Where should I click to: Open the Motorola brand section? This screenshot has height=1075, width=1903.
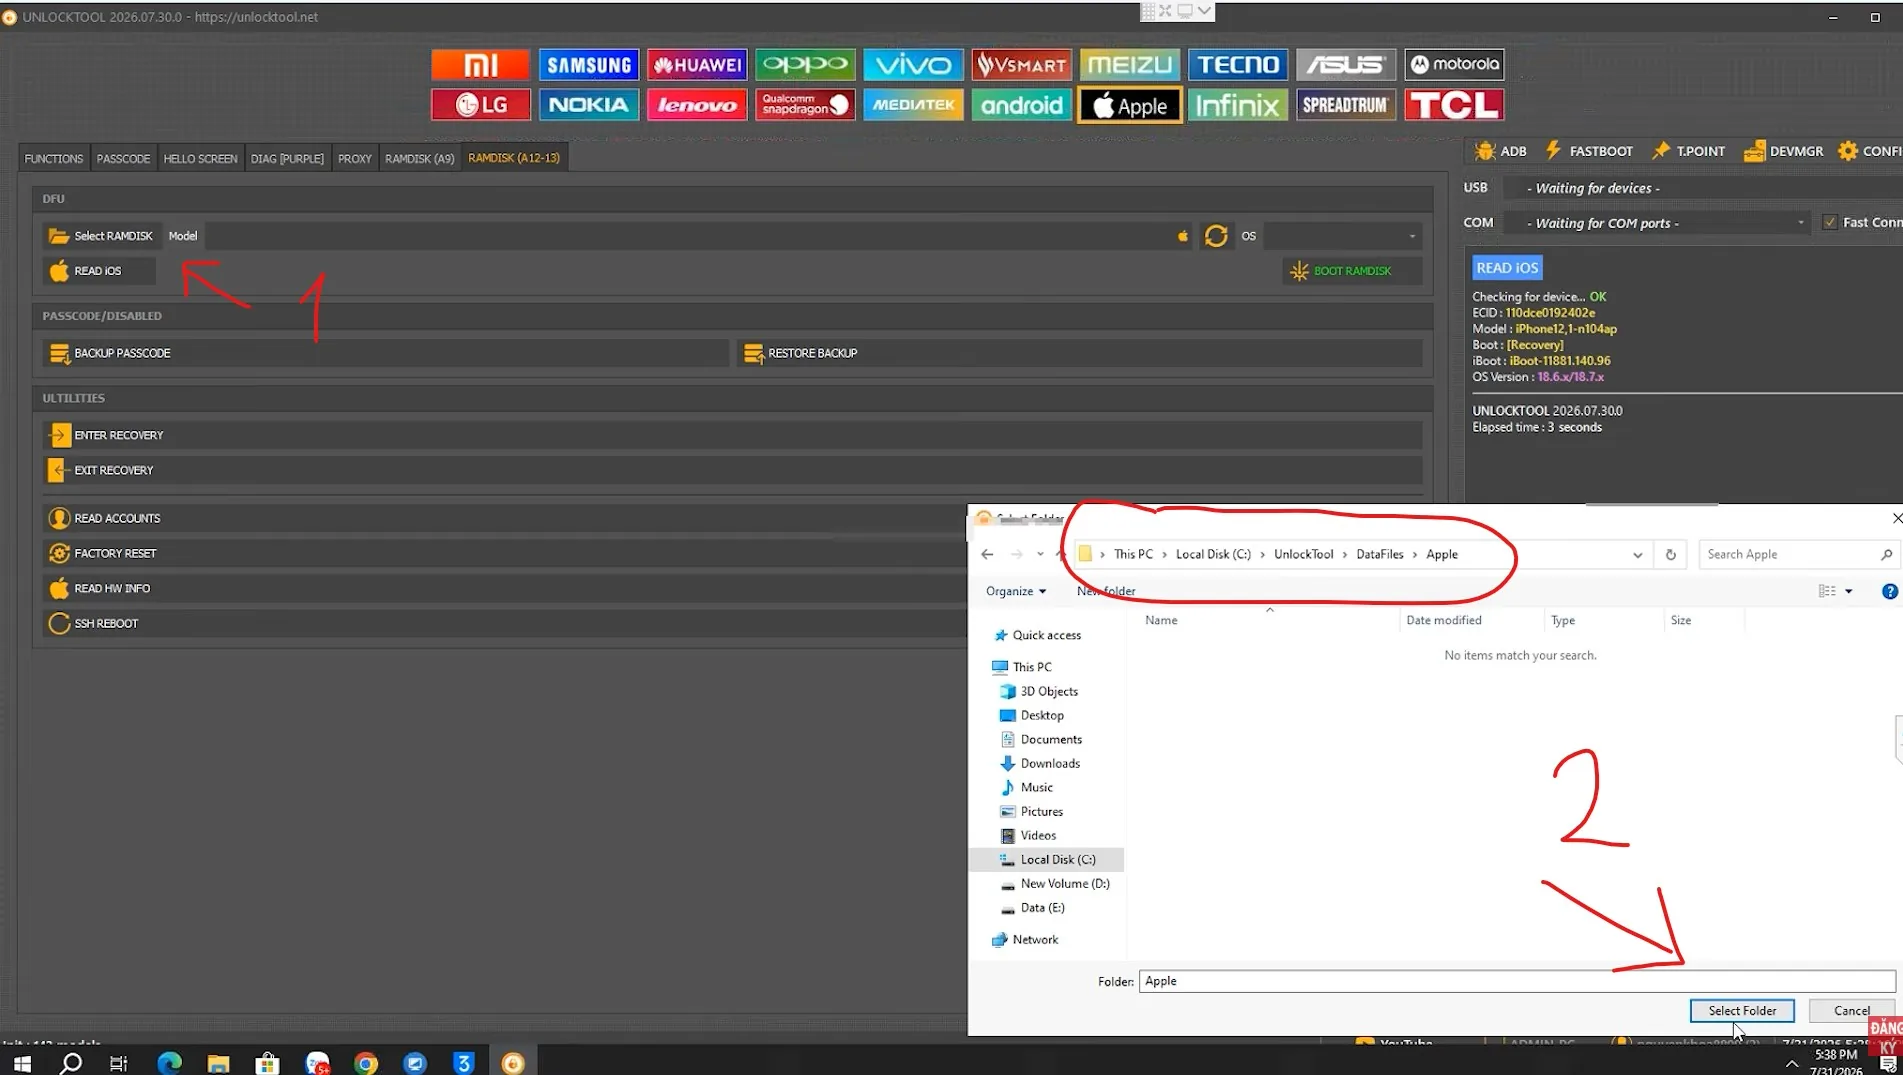[x=1454, y=65]
